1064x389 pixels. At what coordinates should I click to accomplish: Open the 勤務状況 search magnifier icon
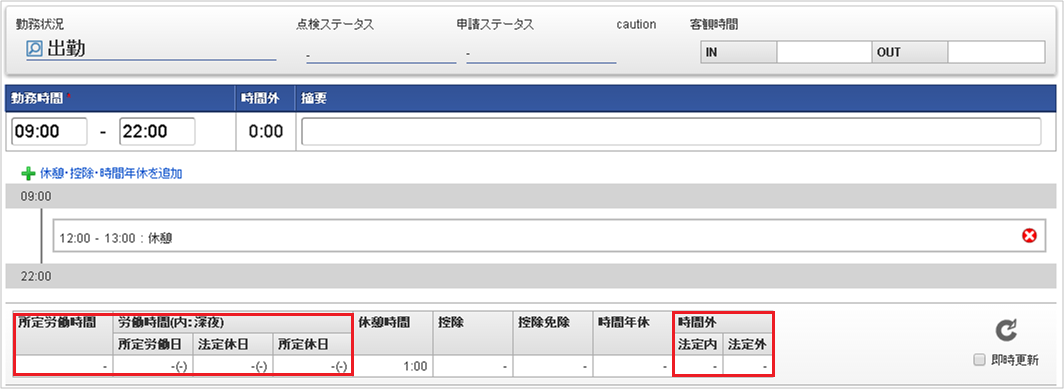pyautogui.click(x=35, y=49)
